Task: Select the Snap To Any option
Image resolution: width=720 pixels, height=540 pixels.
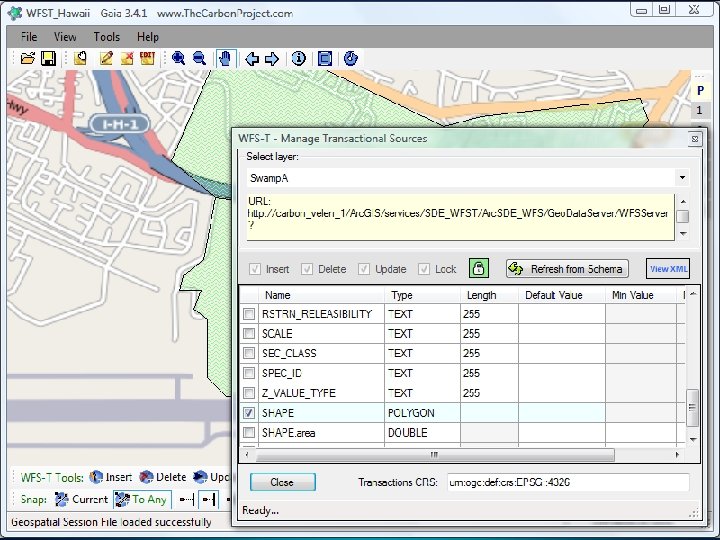Action: [x=141, y=499]
